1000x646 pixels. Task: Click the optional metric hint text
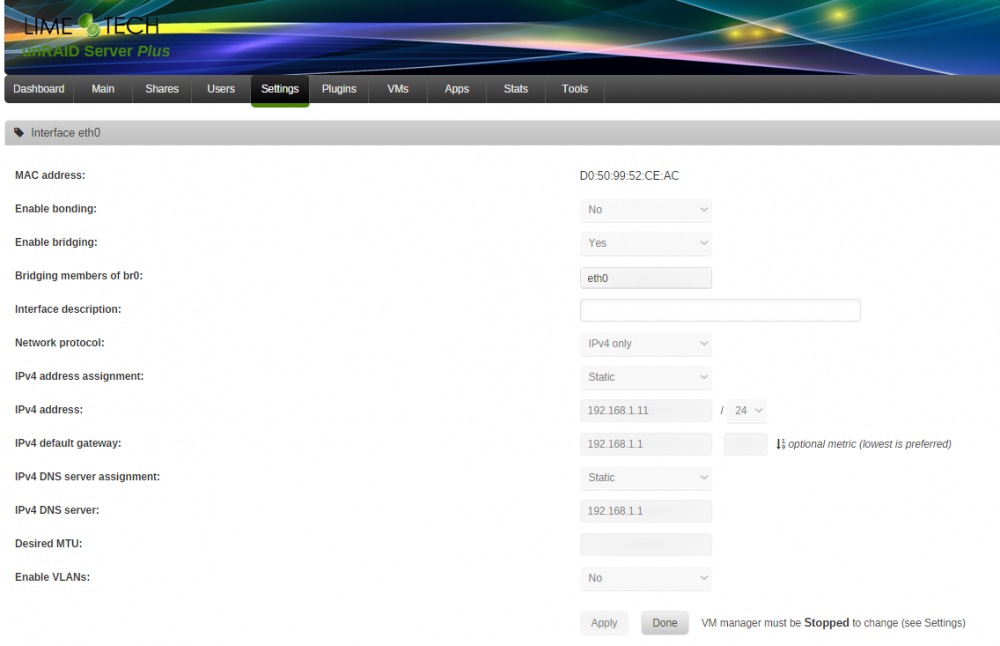(870, 444)
